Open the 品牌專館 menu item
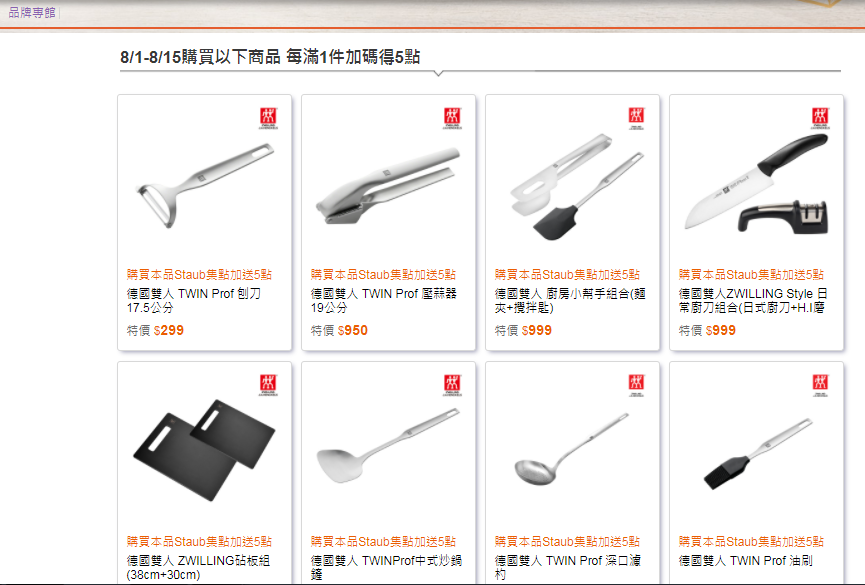The width and height of the screenshot is (865, 585). [32, 12]
